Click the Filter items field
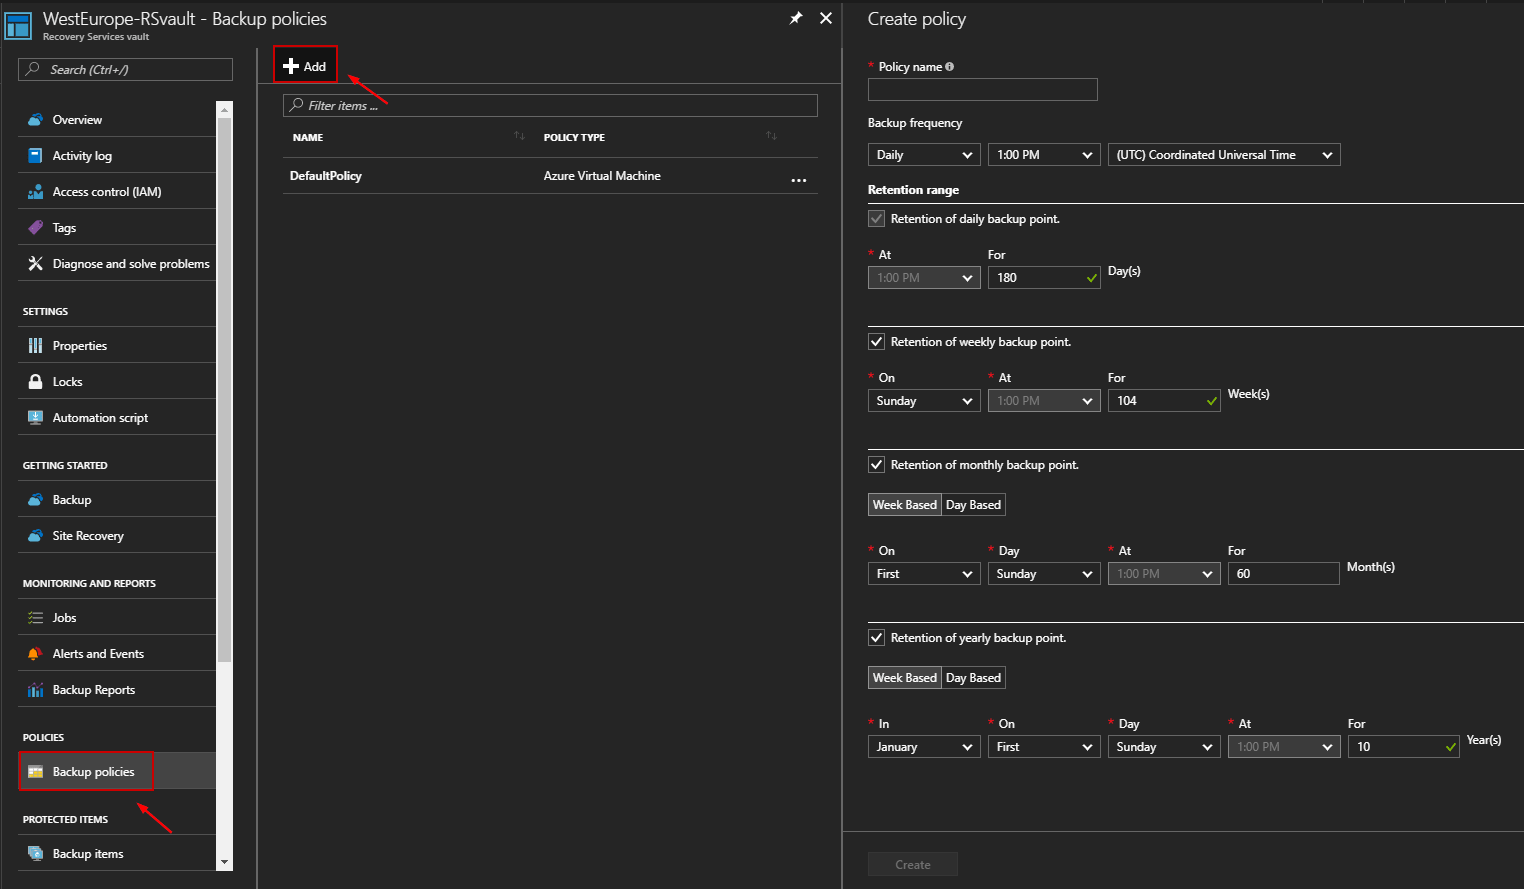Viewport: 1524px width, 889px height. (x=550, y=105)
